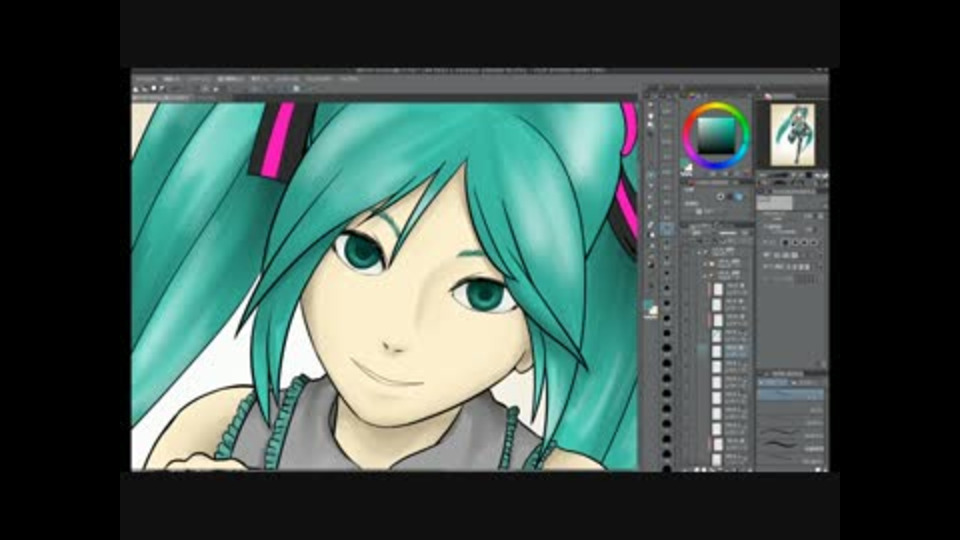Choose the first (darkest) anti-aliasing circle option
This screenshot has width=960, height=540.
[x=785, y=243]
